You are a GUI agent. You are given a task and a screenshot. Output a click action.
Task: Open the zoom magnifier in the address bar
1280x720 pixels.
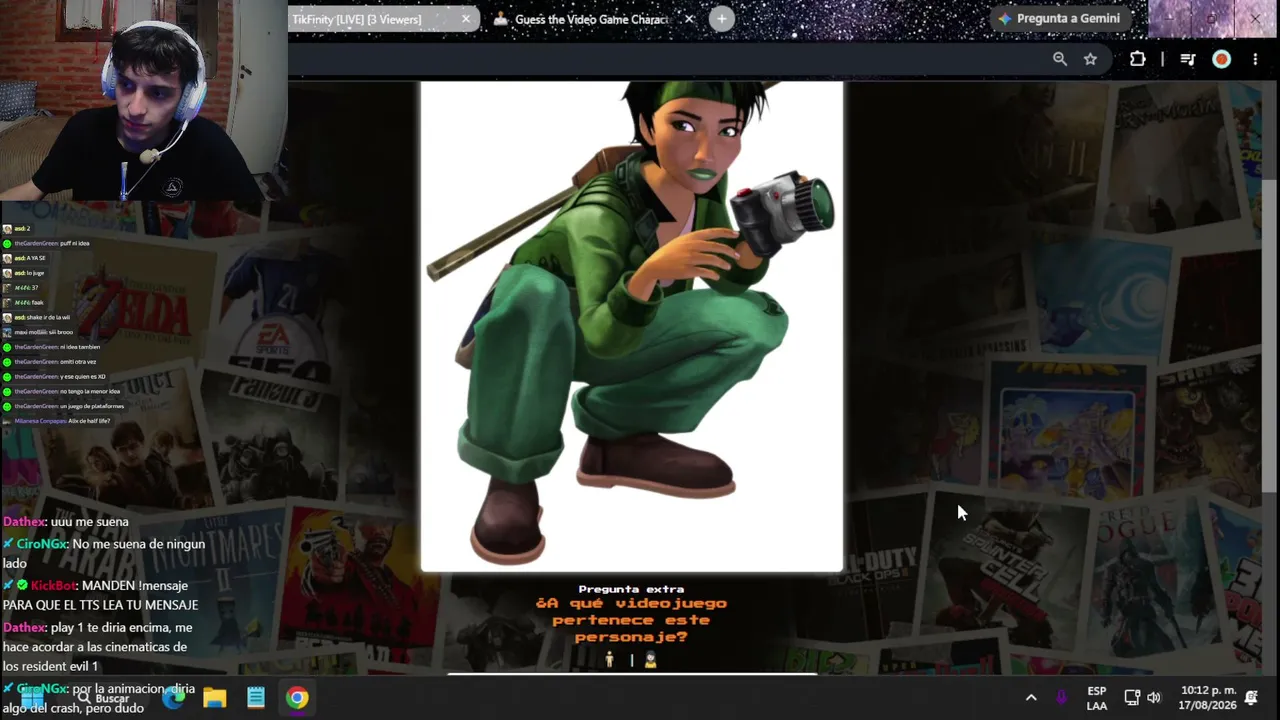(x=1060, y=59)
